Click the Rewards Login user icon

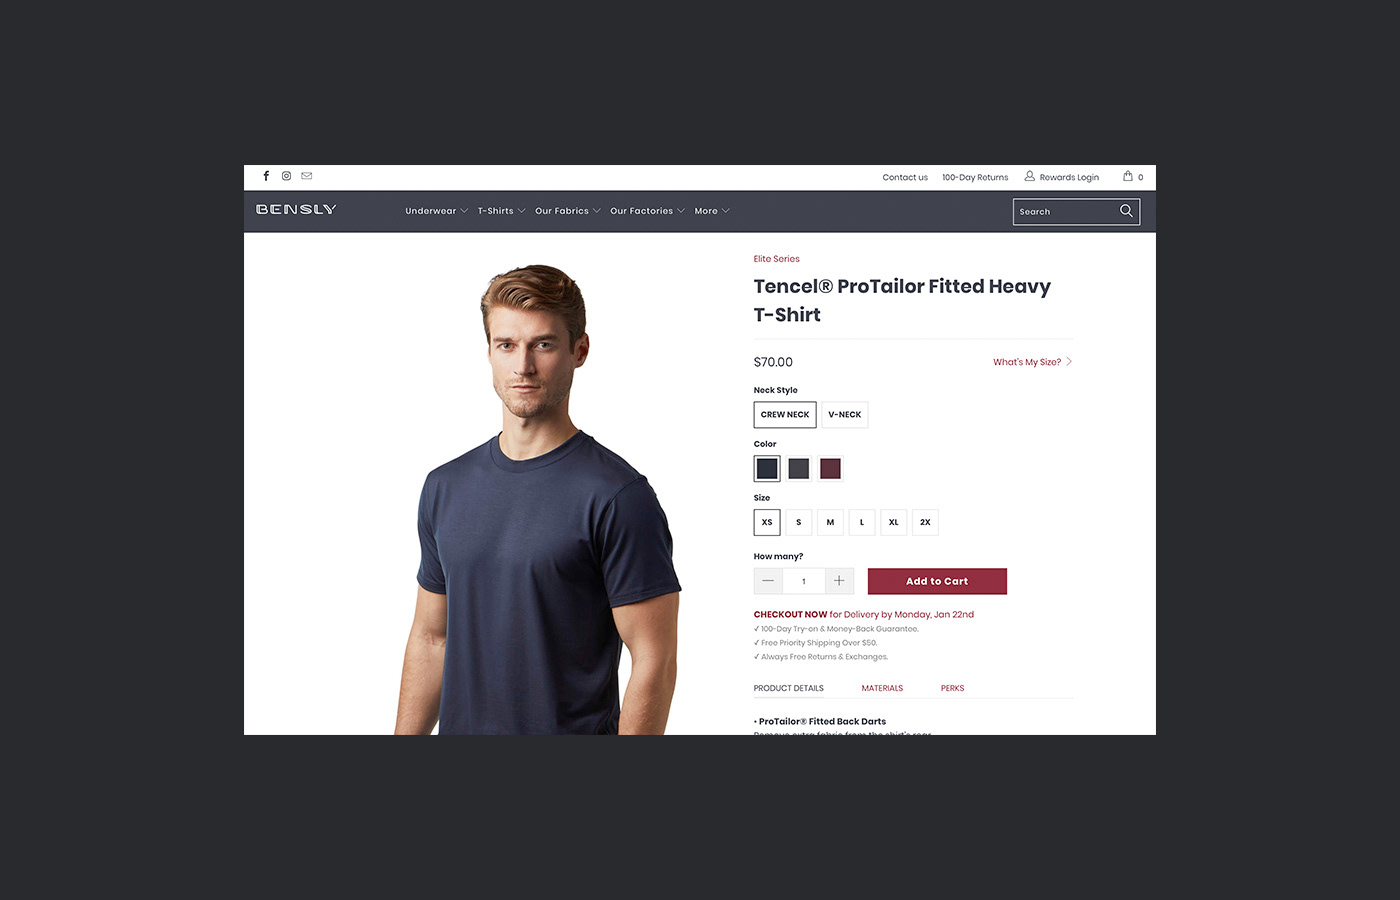point(1029,176)
